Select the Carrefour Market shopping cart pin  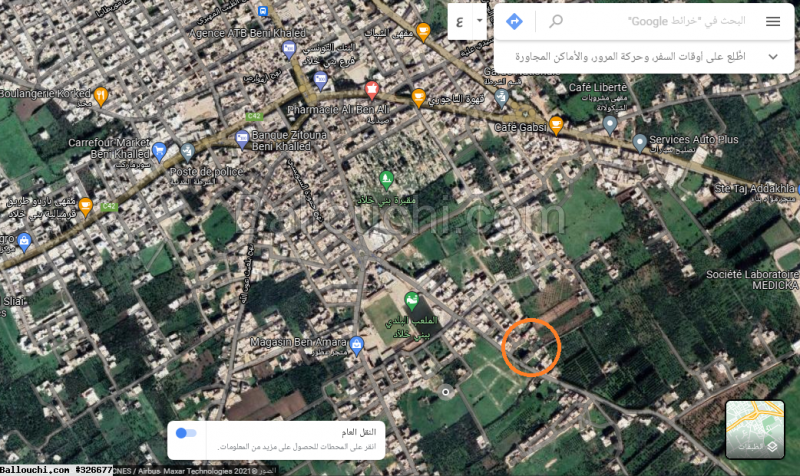point(159,152)
